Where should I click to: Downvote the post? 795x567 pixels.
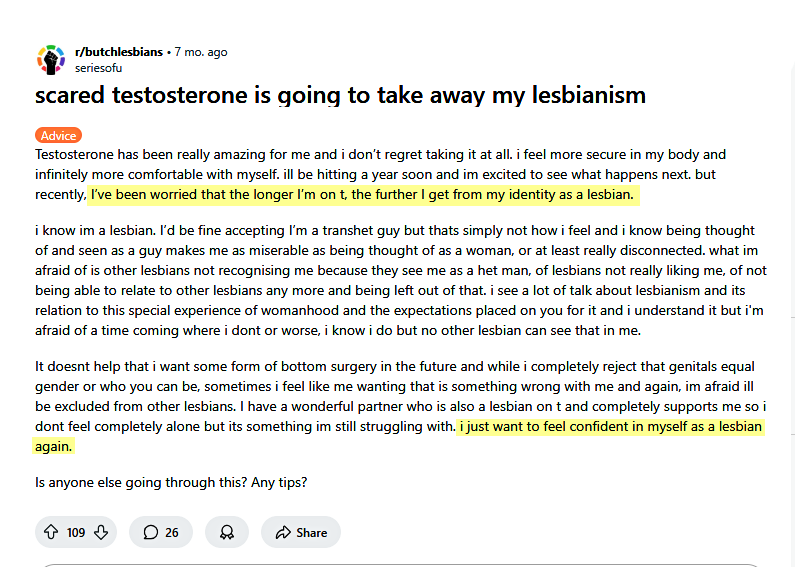tap(100, 532)
